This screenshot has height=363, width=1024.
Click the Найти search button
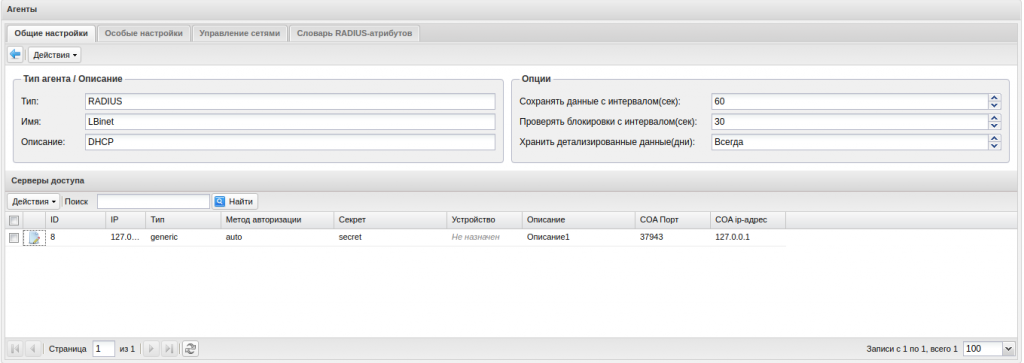(x=234, y=202)
